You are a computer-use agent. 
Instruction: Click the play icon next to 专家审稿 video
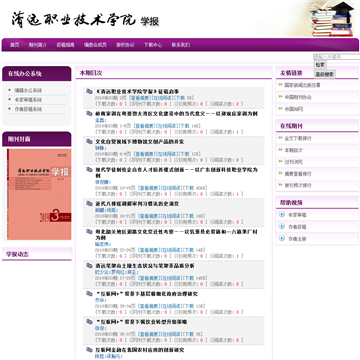coord(282,214)
